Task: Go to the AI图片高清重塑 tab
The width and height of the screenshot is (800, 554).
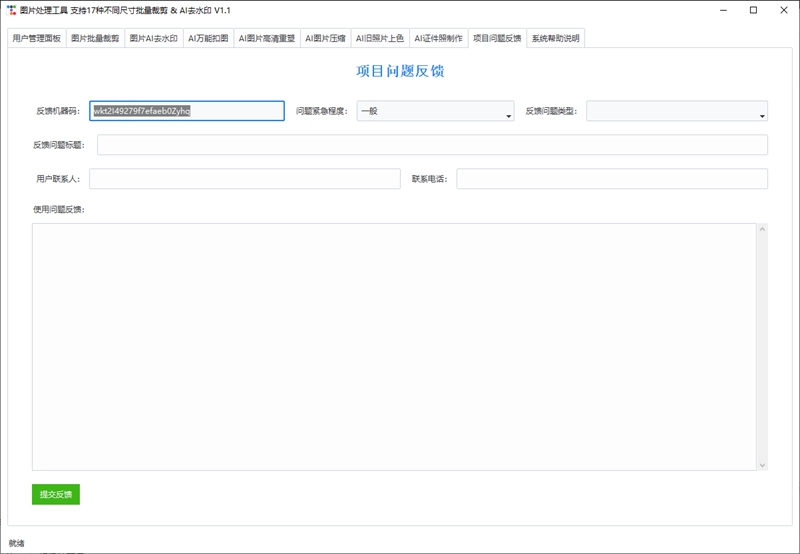Action: point(267,38)
